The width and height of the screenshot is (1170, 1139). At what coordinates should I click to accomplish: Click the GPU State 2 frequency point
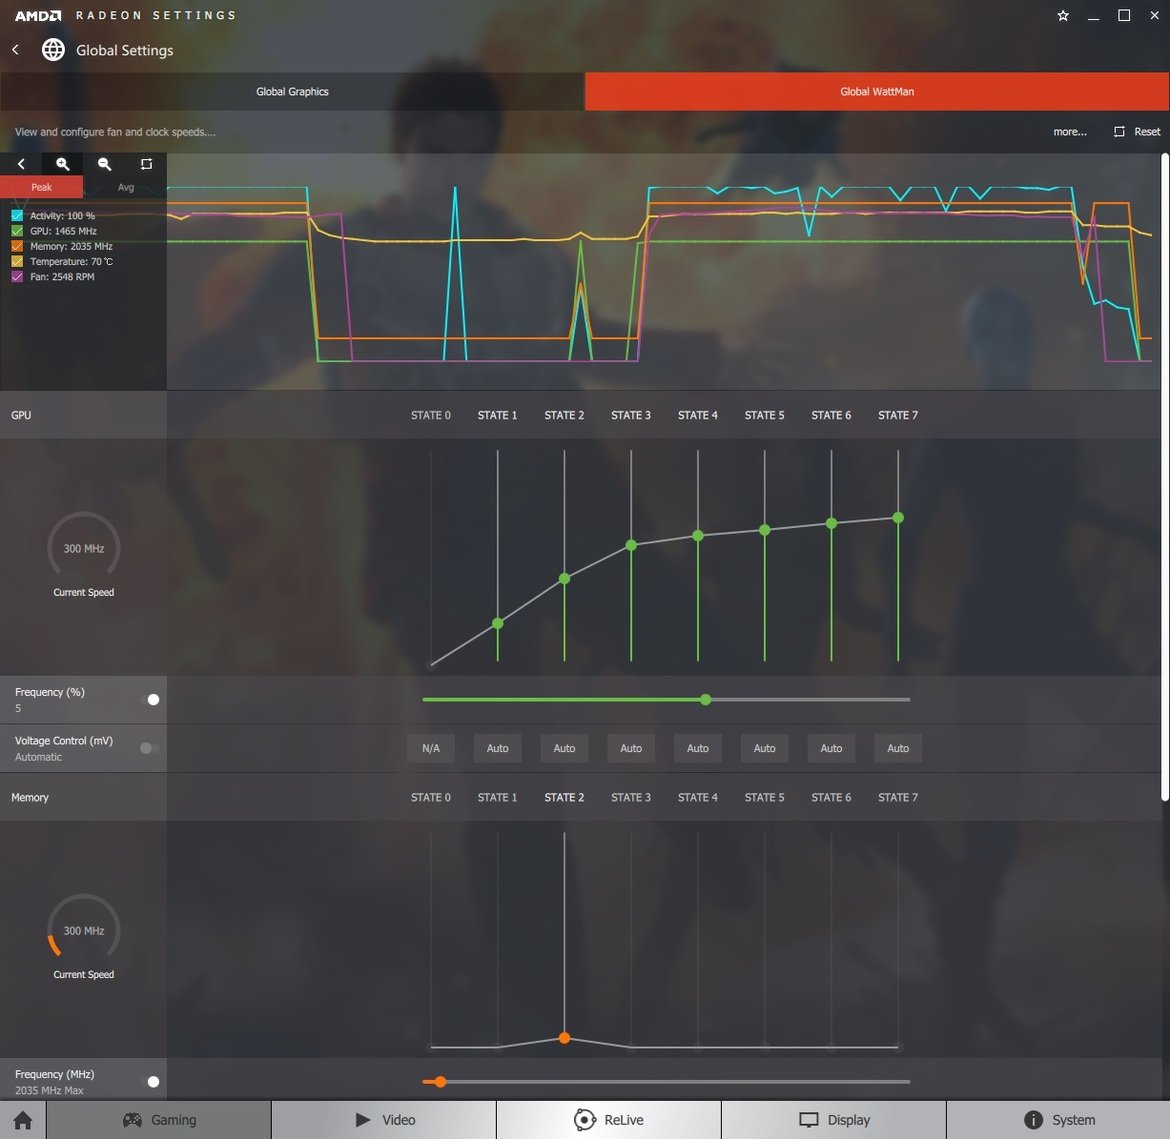click(x=564, y=578)
